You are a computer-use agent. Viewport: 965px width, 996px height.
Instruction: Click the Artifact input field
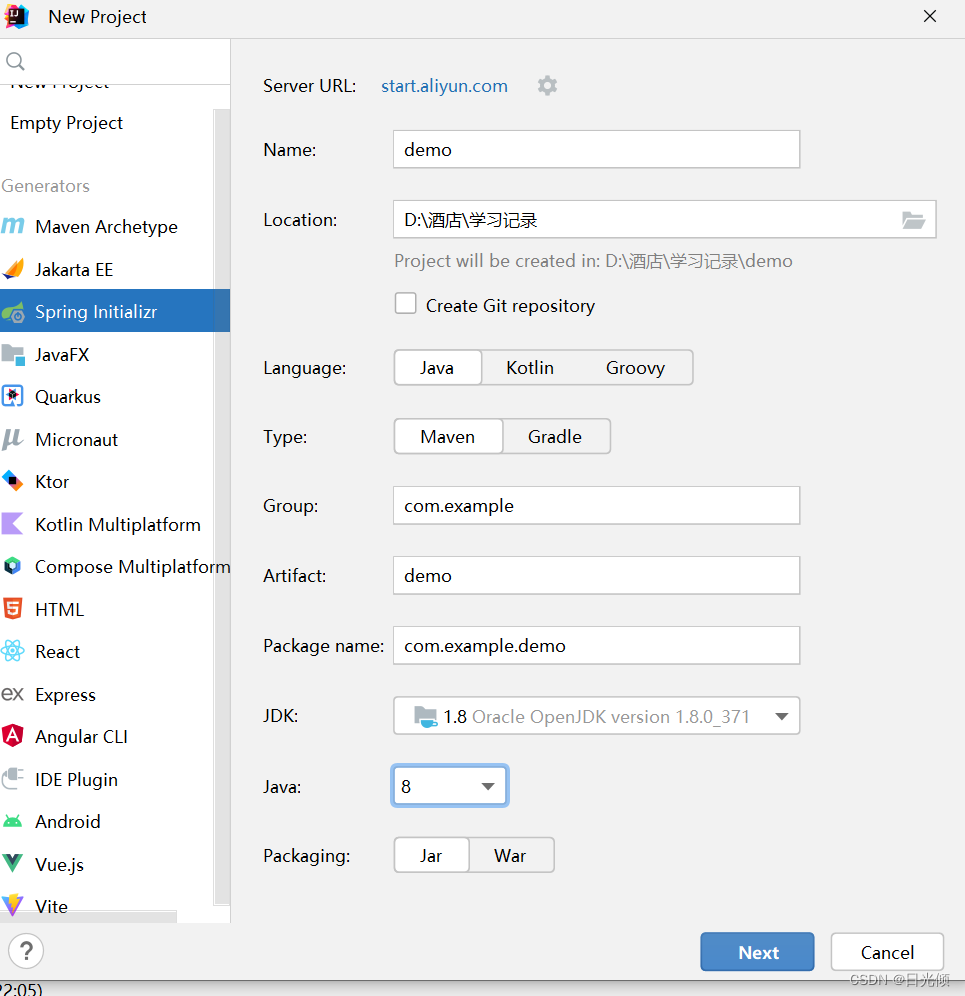(597, 575)
